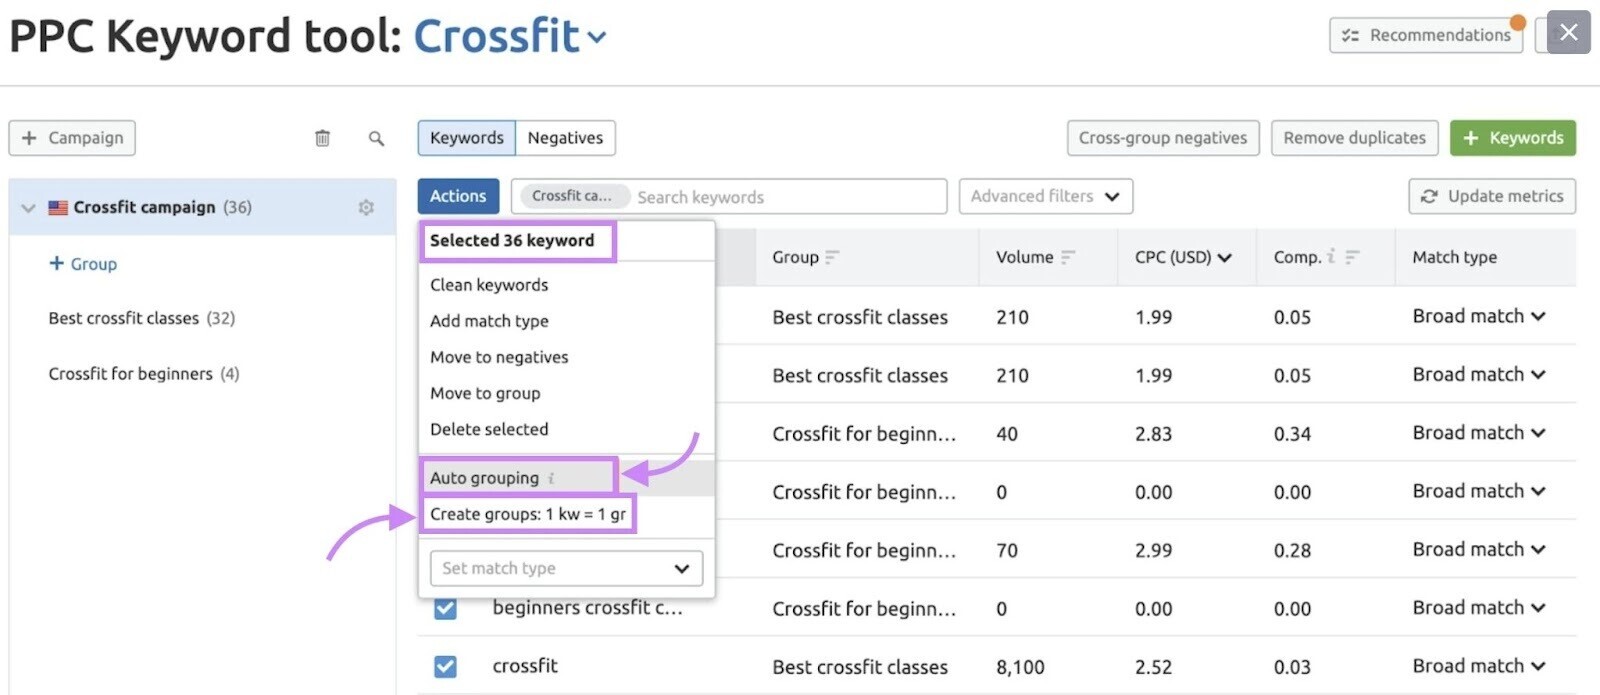
Task: Open Broad match dropdown for volume 210 first row
Action: pyautogui.click(x=1479, y=316)
